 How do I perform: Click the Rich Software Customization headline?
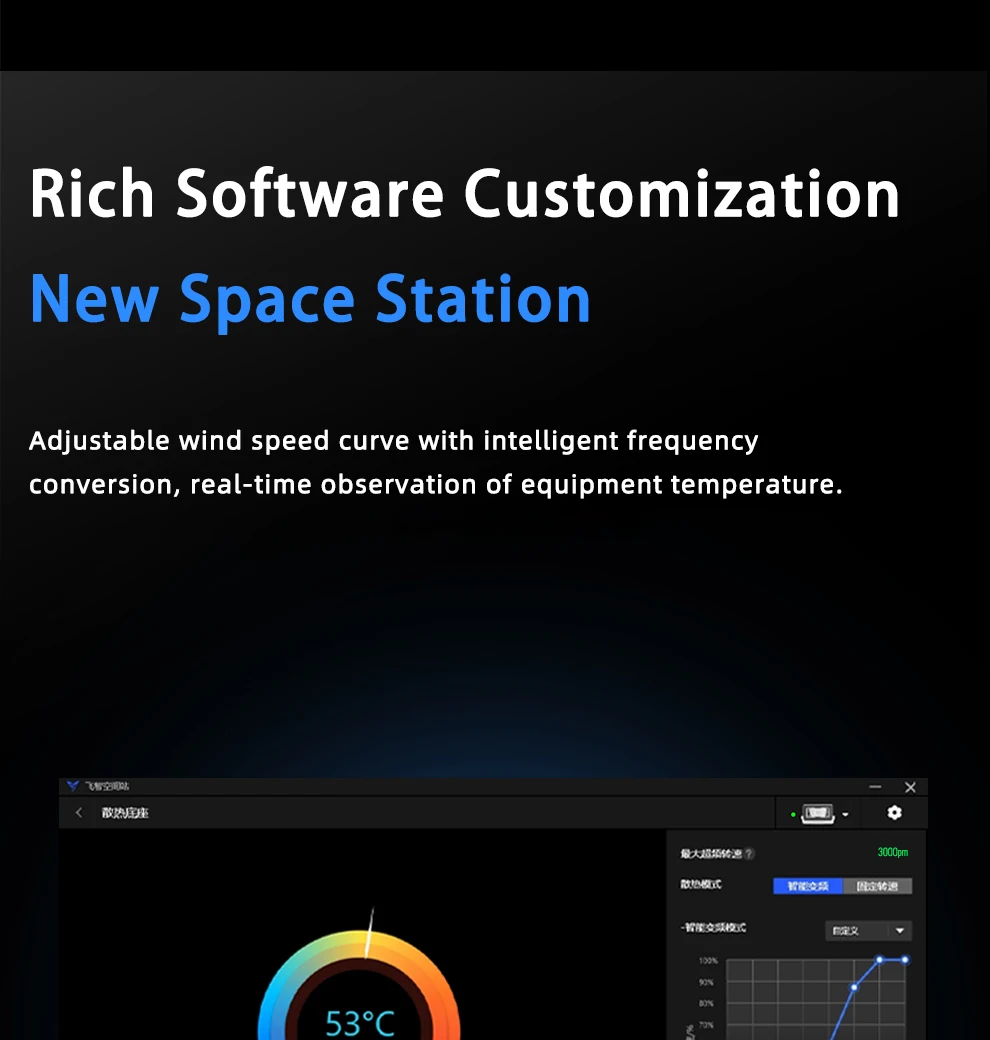coord(464,193)
